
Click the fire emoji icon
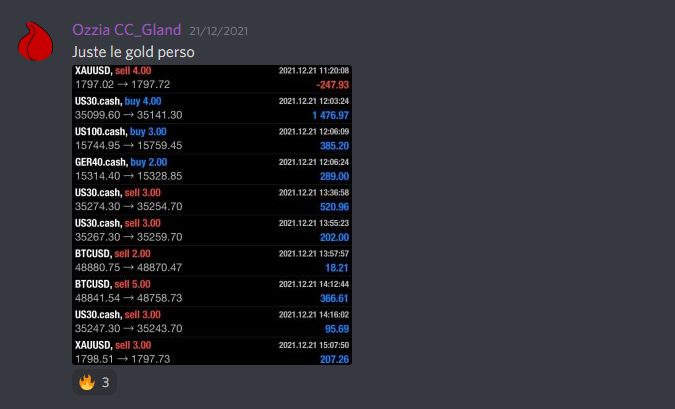click(x=87, y=382)
